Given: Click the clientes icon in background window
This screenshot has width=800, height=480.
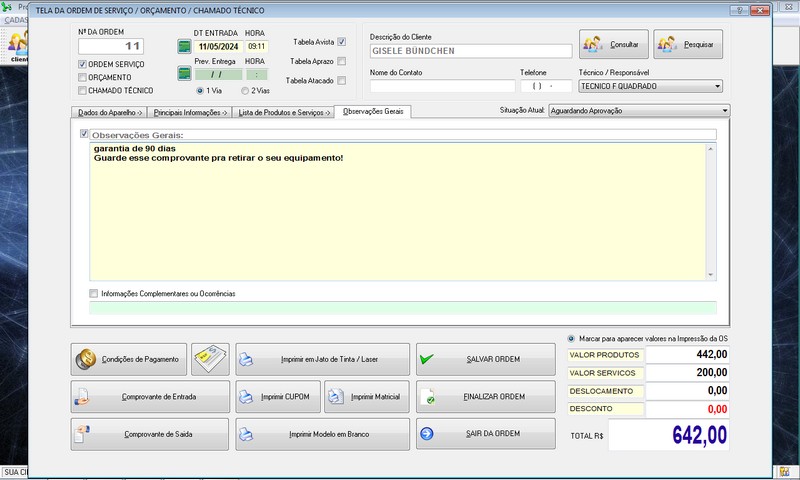Looking at the screenshot, I should pyautogui.click(x=18, y=45).
